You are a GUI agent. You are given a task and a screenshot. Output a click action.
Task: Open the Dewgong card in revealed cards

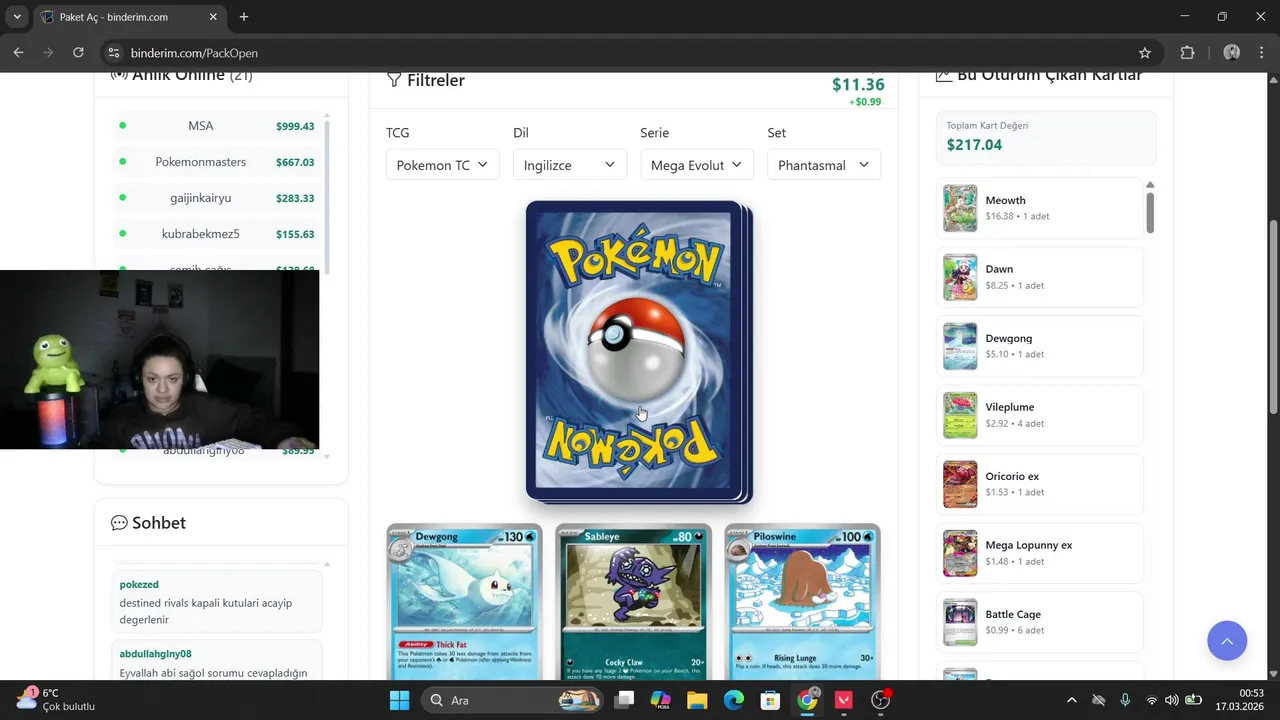pyautogui.click(x=464, y=601)
